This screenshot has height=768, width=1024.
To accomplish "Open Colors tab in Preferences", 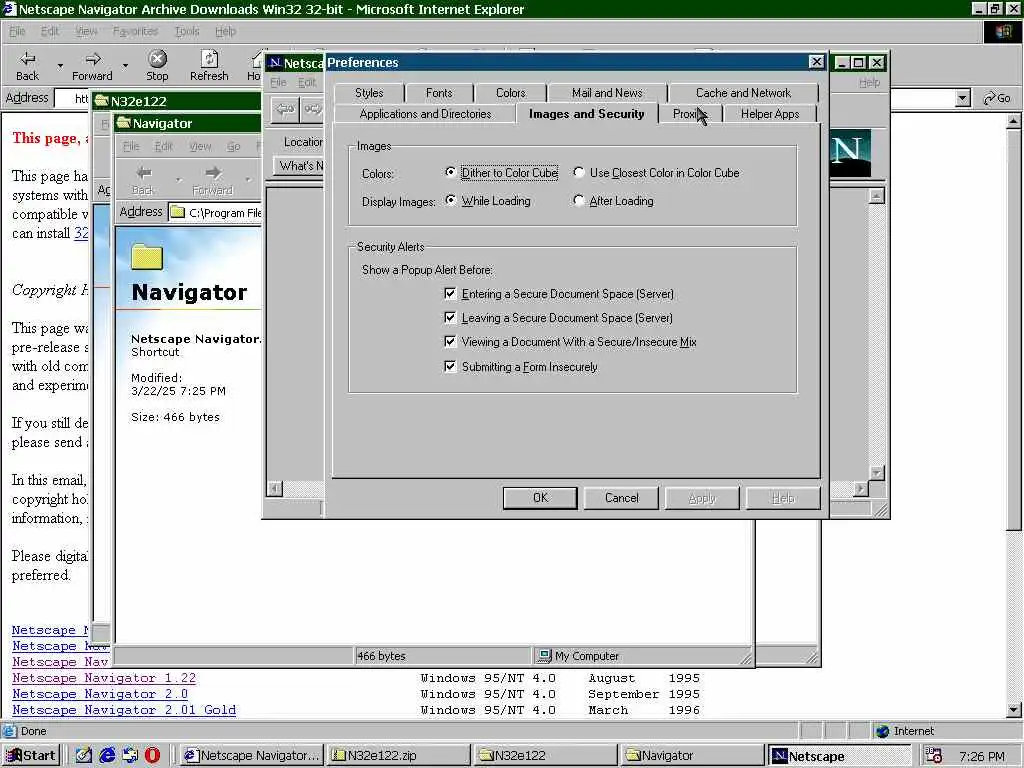I will click(510, 93).
